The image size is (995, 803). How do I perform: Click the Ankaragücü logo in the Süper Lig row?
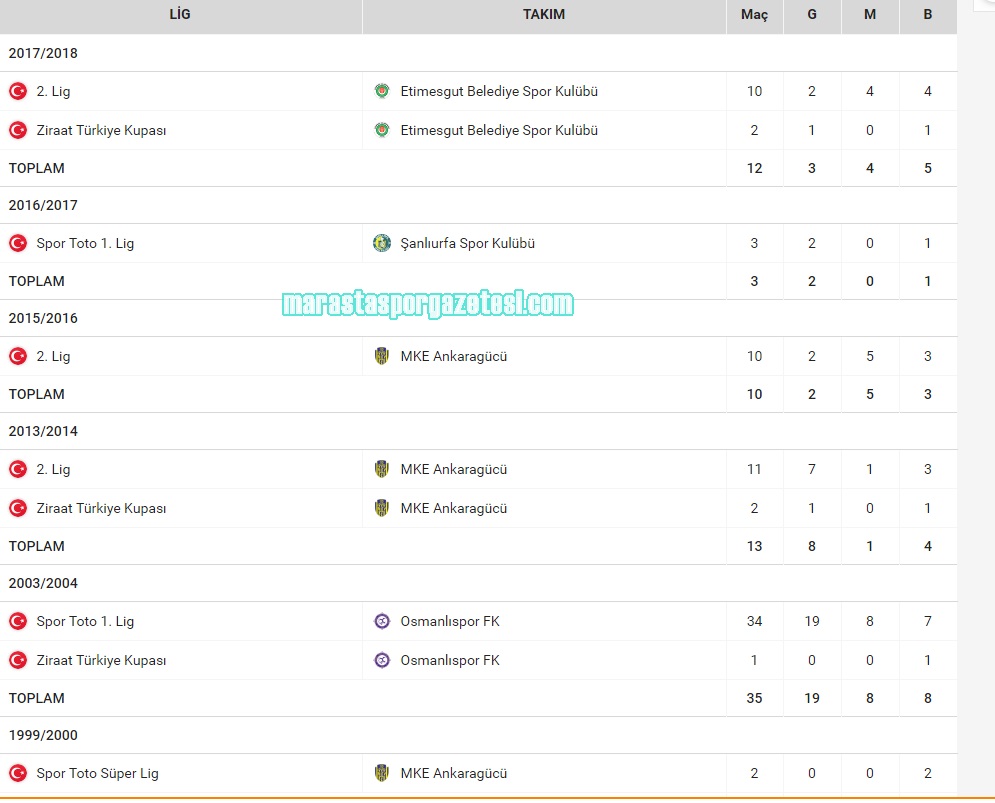click(x=382, y=773)
